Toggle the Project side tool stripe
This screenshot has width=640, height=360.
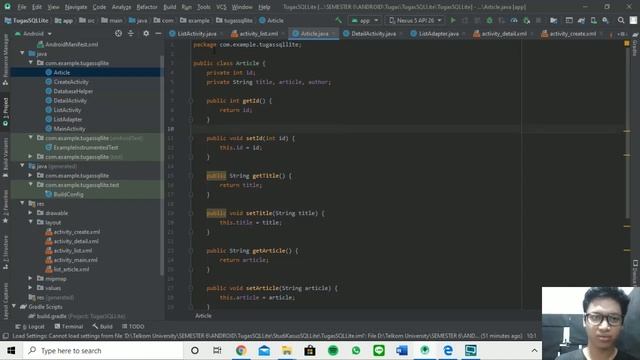point(5,111)
